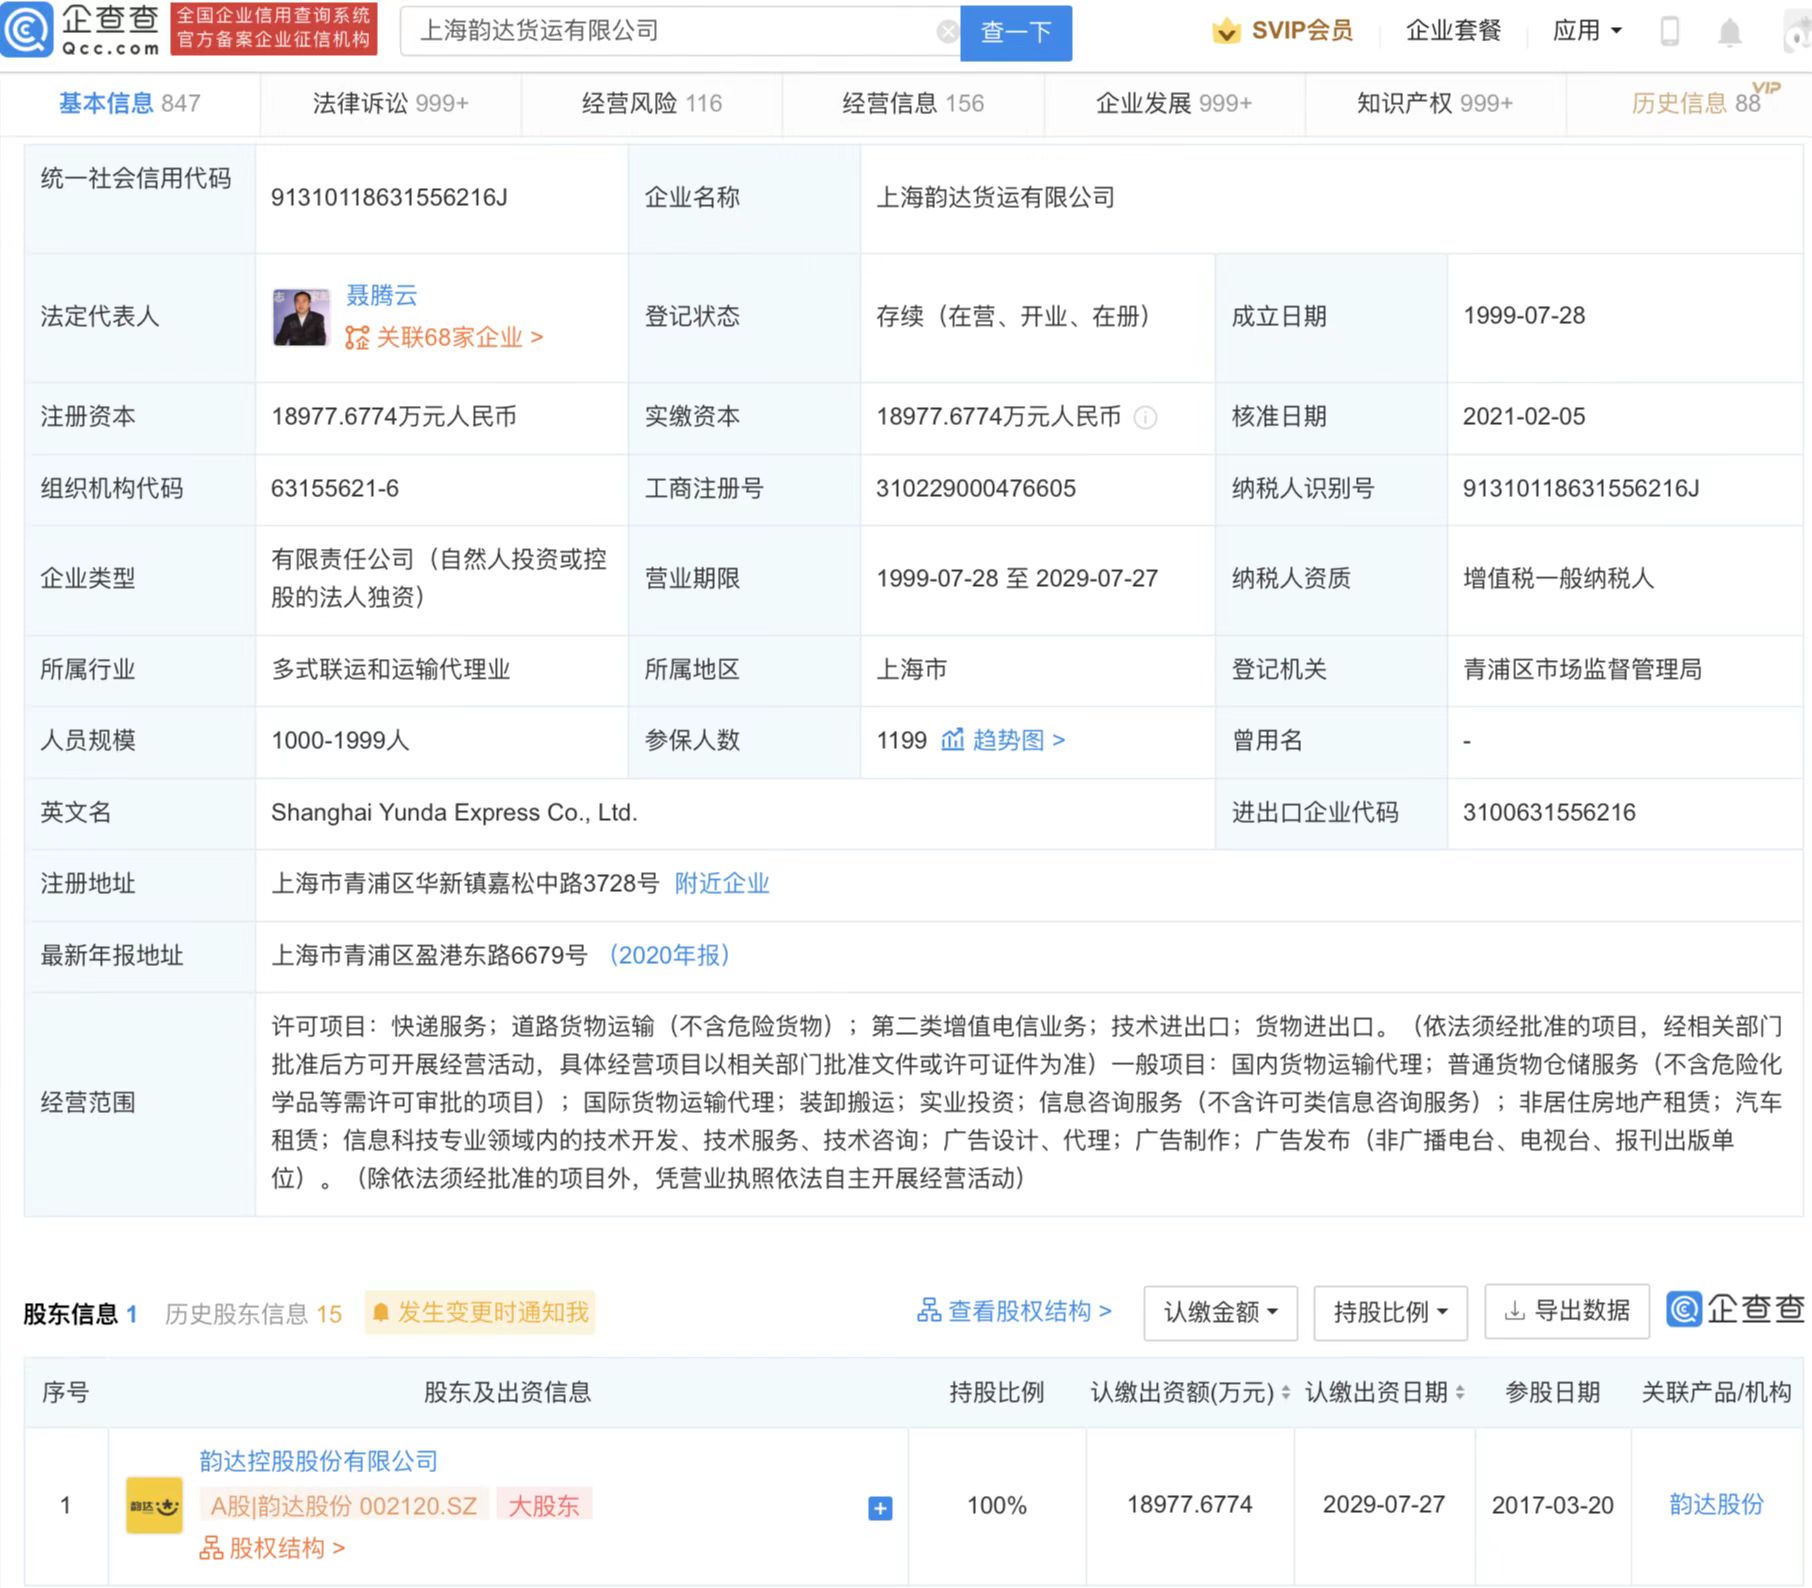Click 持股比例 100% cell

(x=997, y=1505)
